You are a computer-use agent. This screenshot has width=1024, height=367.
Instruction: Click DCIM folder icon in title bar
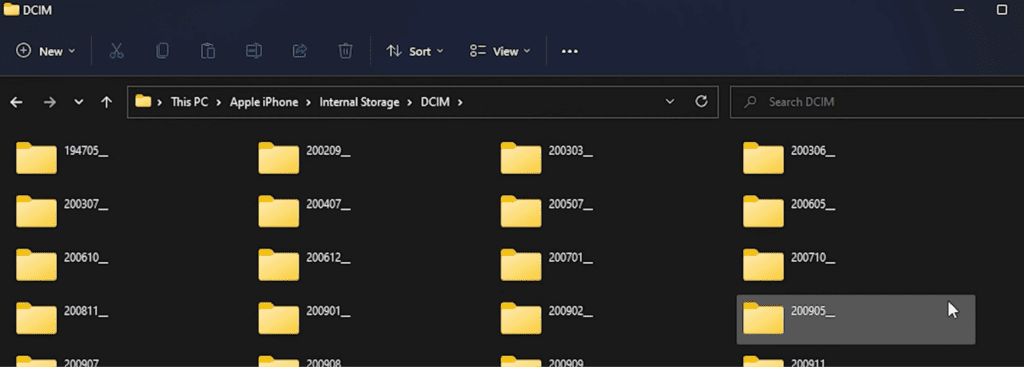point(11,9)
